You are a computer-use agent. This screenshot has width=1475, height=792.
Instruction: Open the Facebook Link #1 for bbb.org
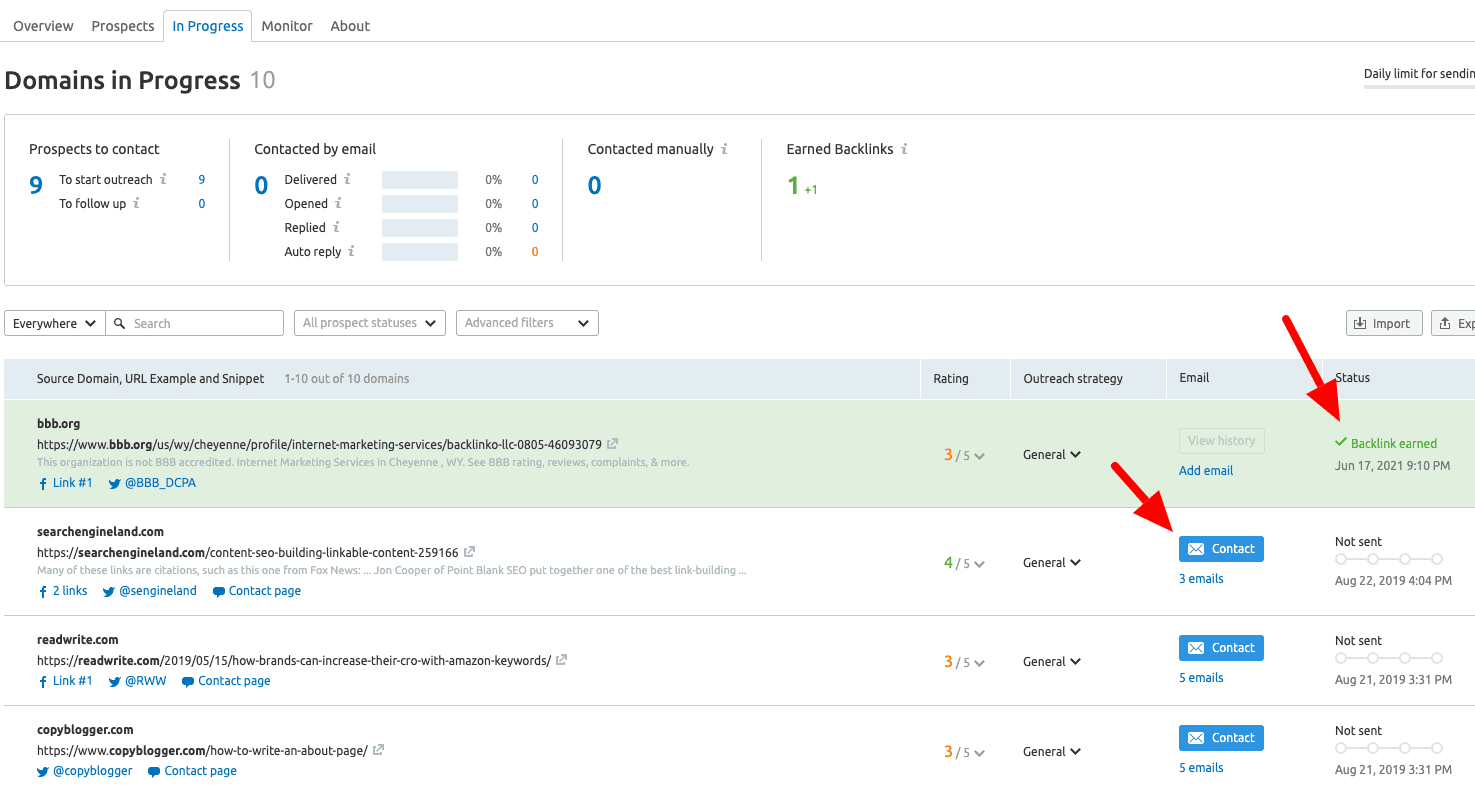[64, 482]
